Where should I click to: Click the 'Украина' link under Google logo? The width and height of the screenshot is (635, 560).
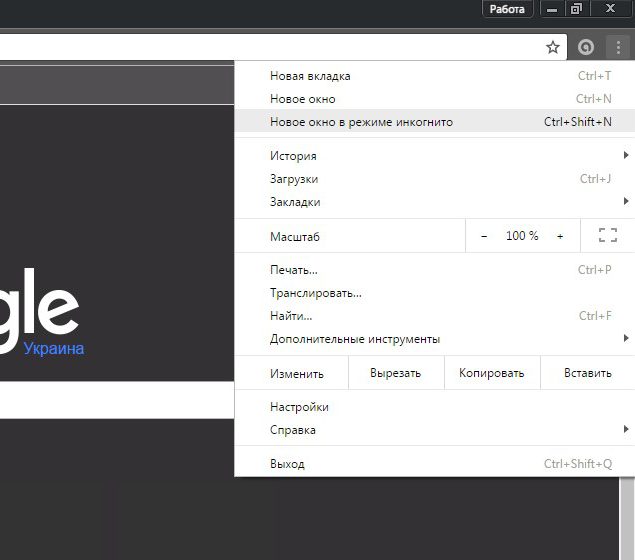[54, 349]
